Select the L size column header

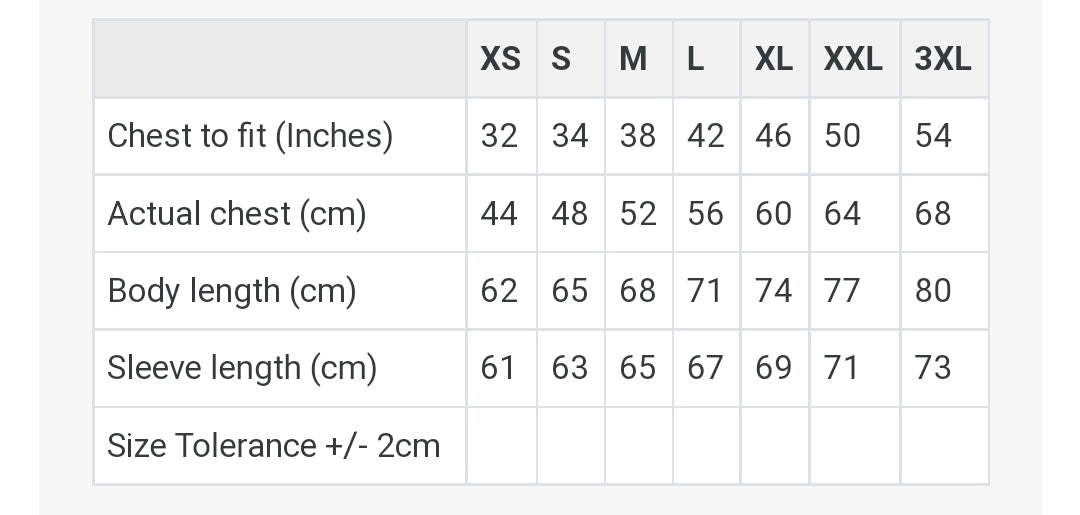pyautogui.click(x=695, y=59)
